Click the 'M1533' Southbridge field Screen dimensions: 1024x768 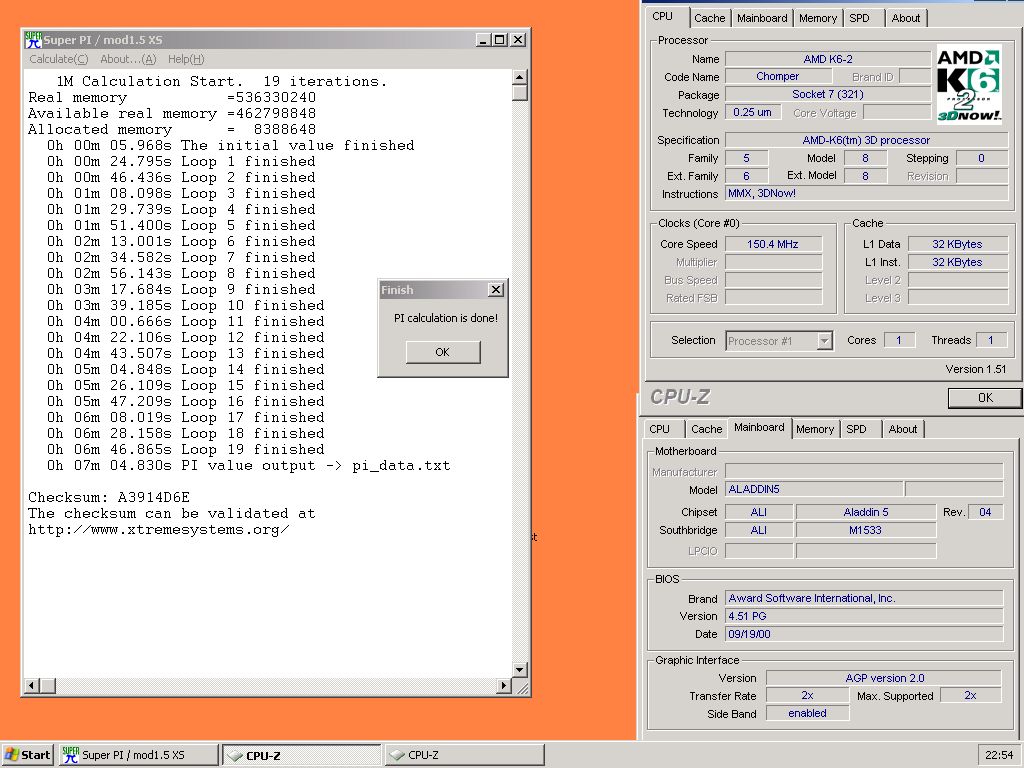pyautogui.click(x=866, y=530)
